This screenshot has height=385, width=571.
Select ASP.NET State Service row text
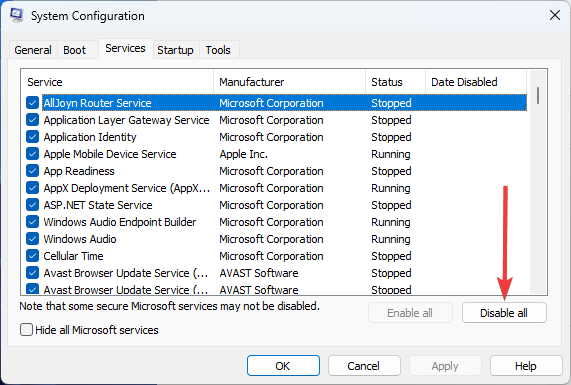pyautogui.click(x=98, y=205)
